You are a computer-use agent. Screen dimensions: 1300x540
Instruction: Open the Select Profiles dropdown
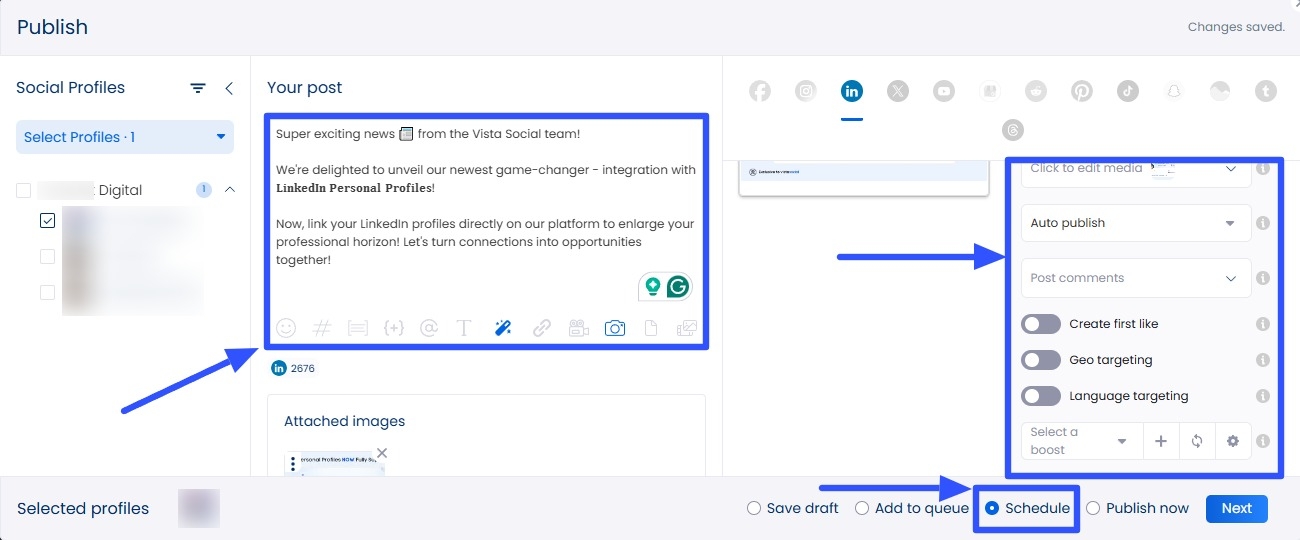(x=125, y=137)
